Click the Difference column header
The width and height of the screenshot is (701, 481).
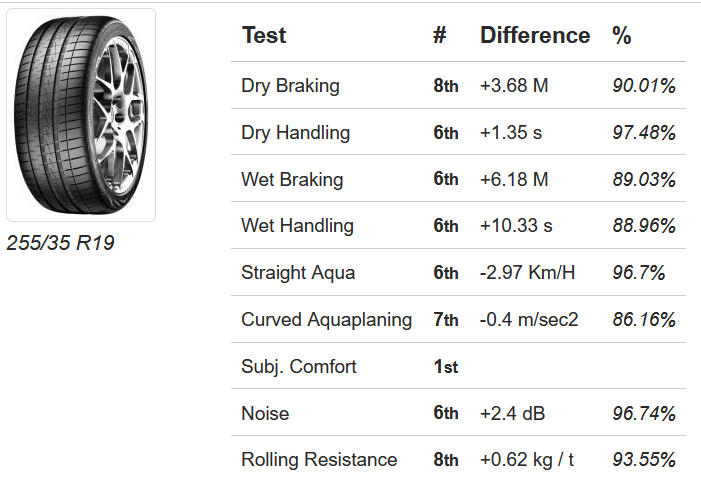pyautogui.click(x=535, y=35)
